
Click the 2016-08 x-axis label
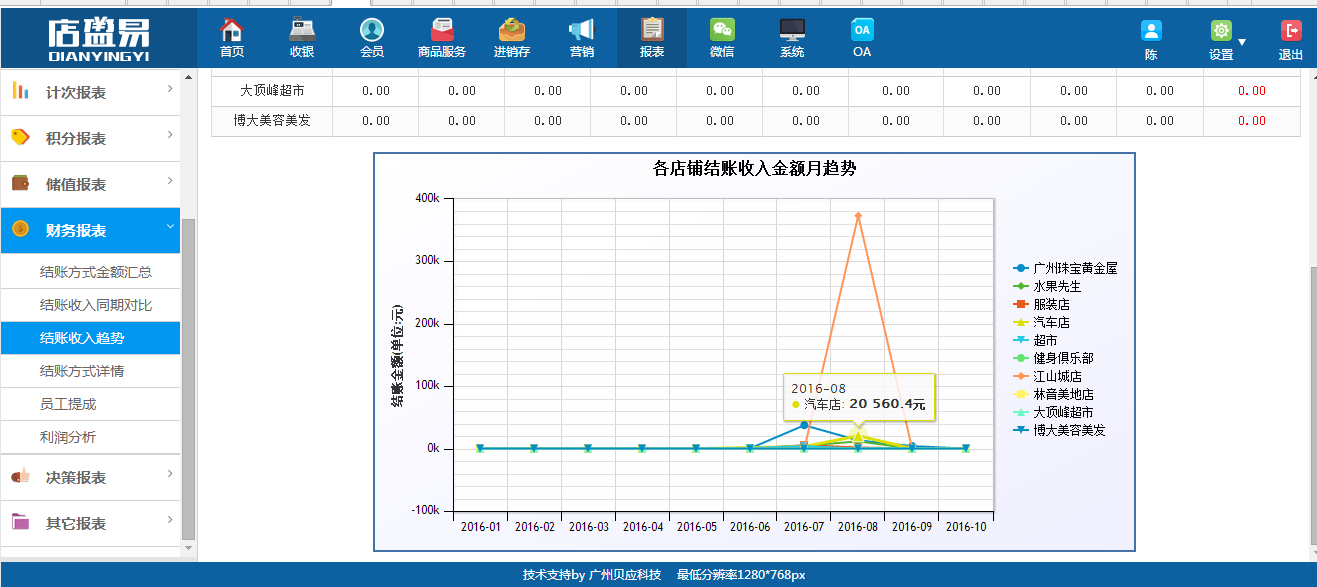coord(858,526)
